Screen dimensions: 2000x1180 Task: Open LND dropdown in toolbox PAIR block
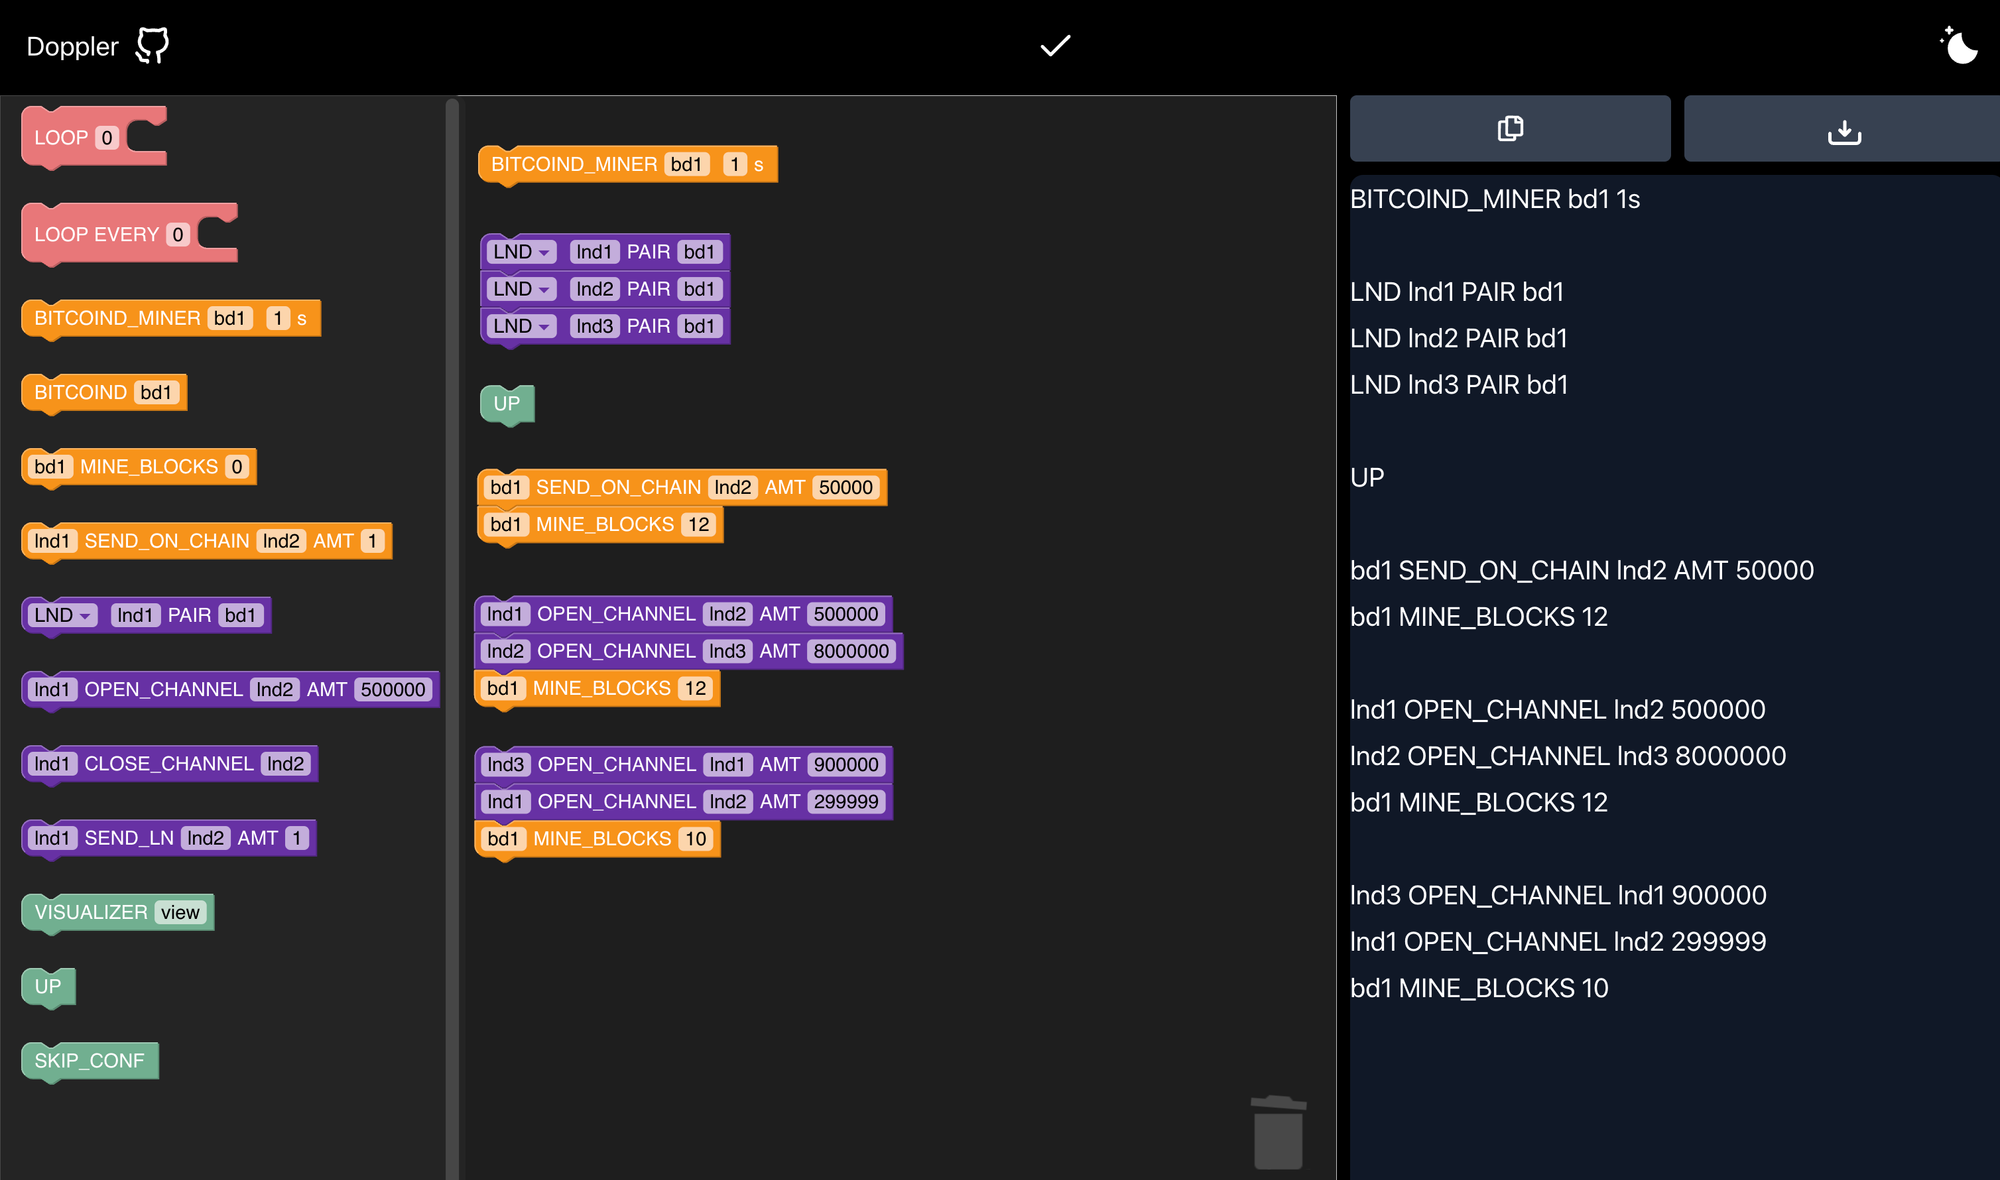click(x=62, y=615)
